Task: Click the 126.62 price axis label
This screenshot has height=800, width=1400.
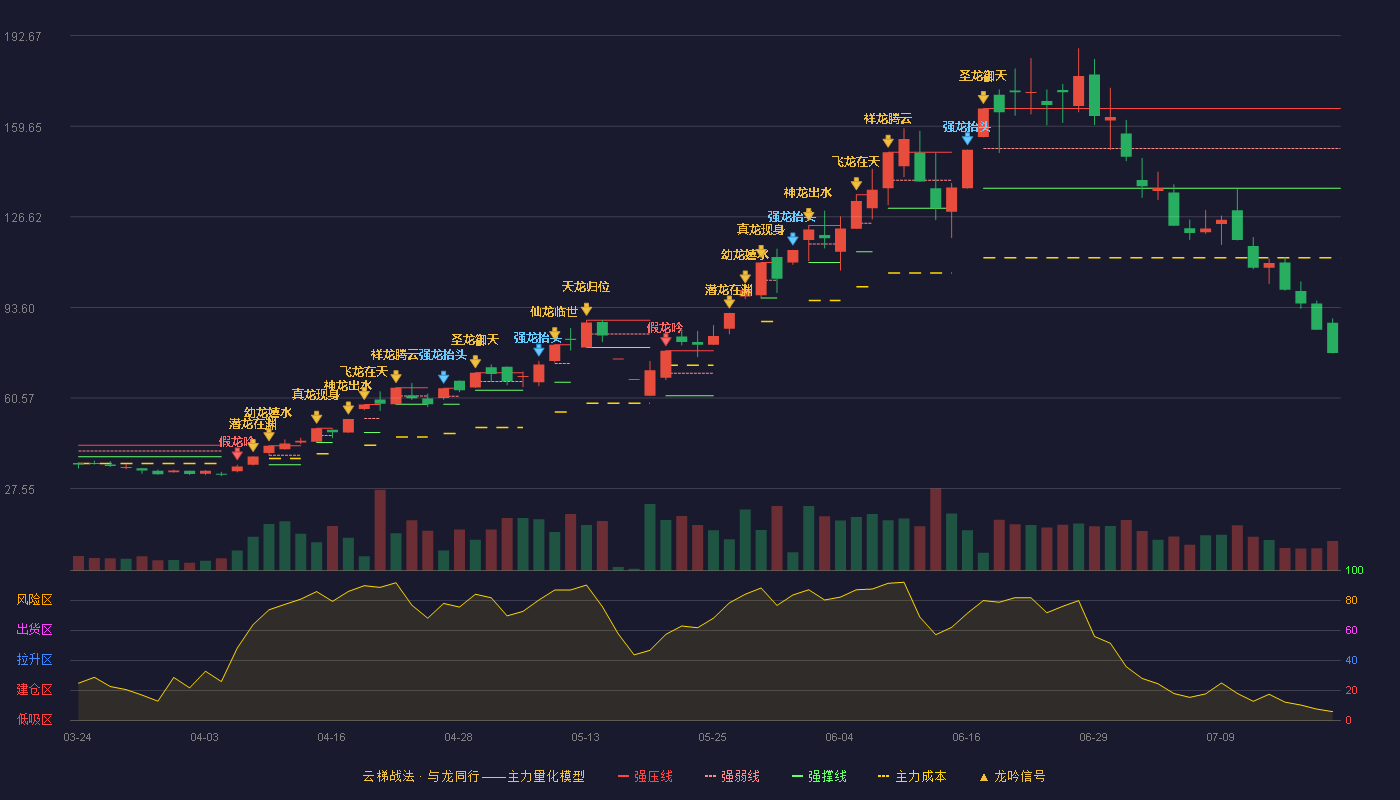Action: 22,218
